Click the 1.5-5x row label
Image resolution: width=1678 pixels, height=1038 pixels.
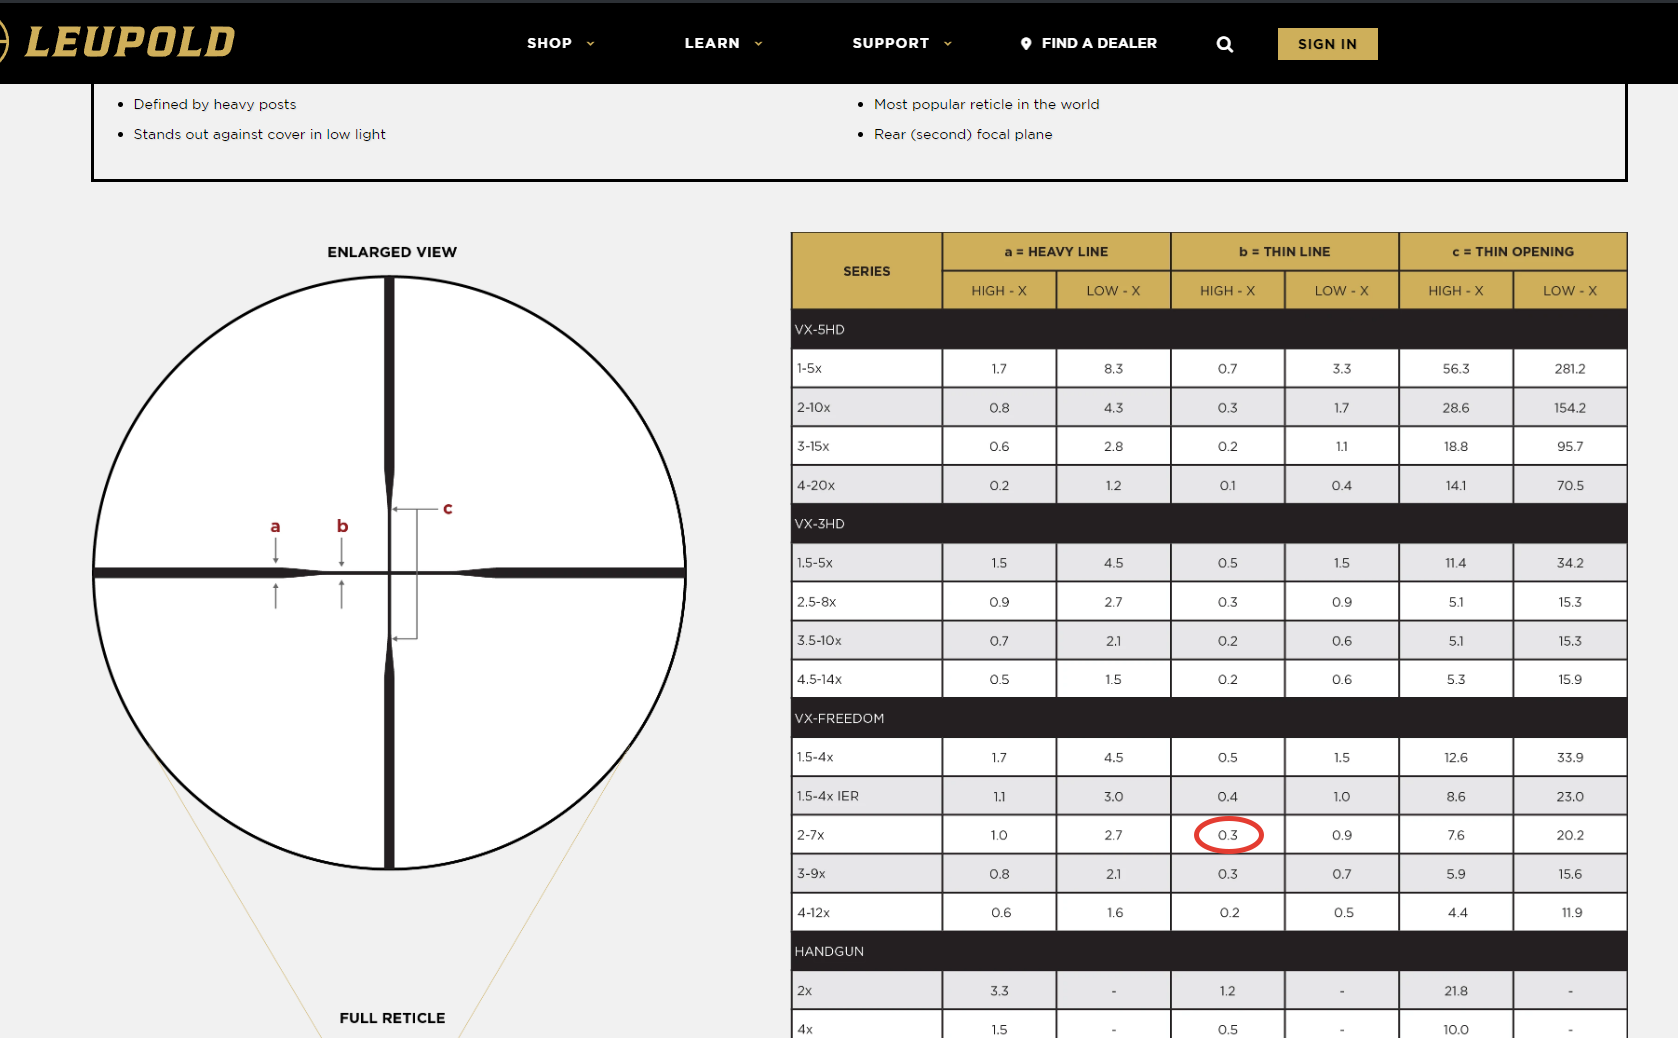(815, 563)
